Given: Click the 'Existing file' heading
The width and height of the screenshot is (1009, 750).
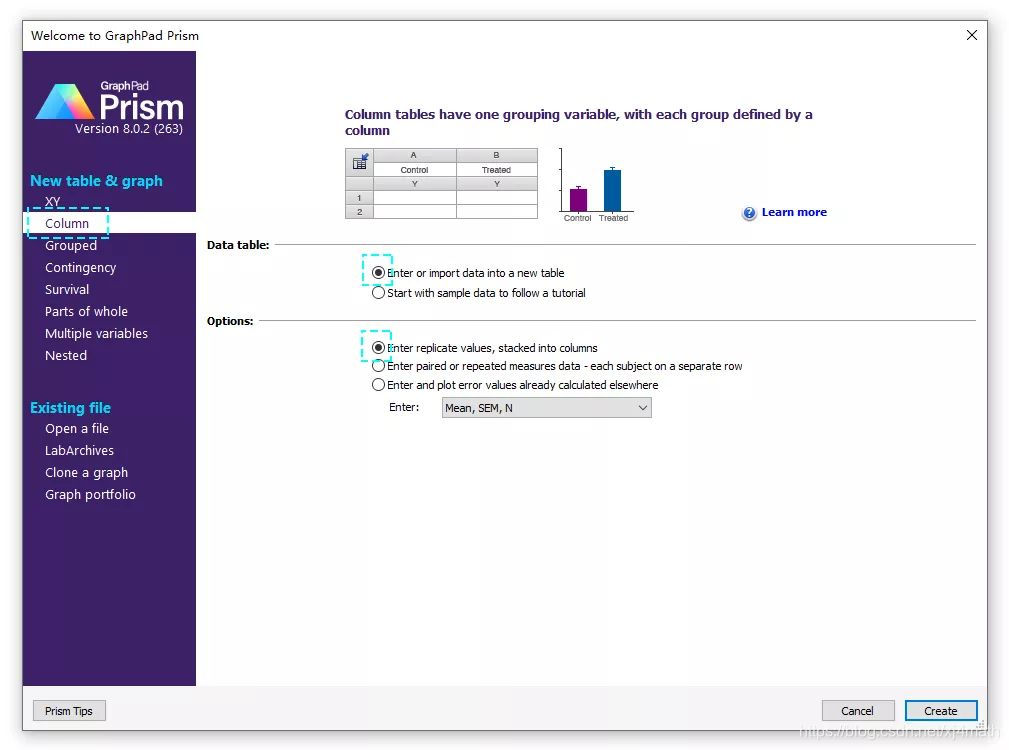Looking at the screenshot, I should 70,408.
